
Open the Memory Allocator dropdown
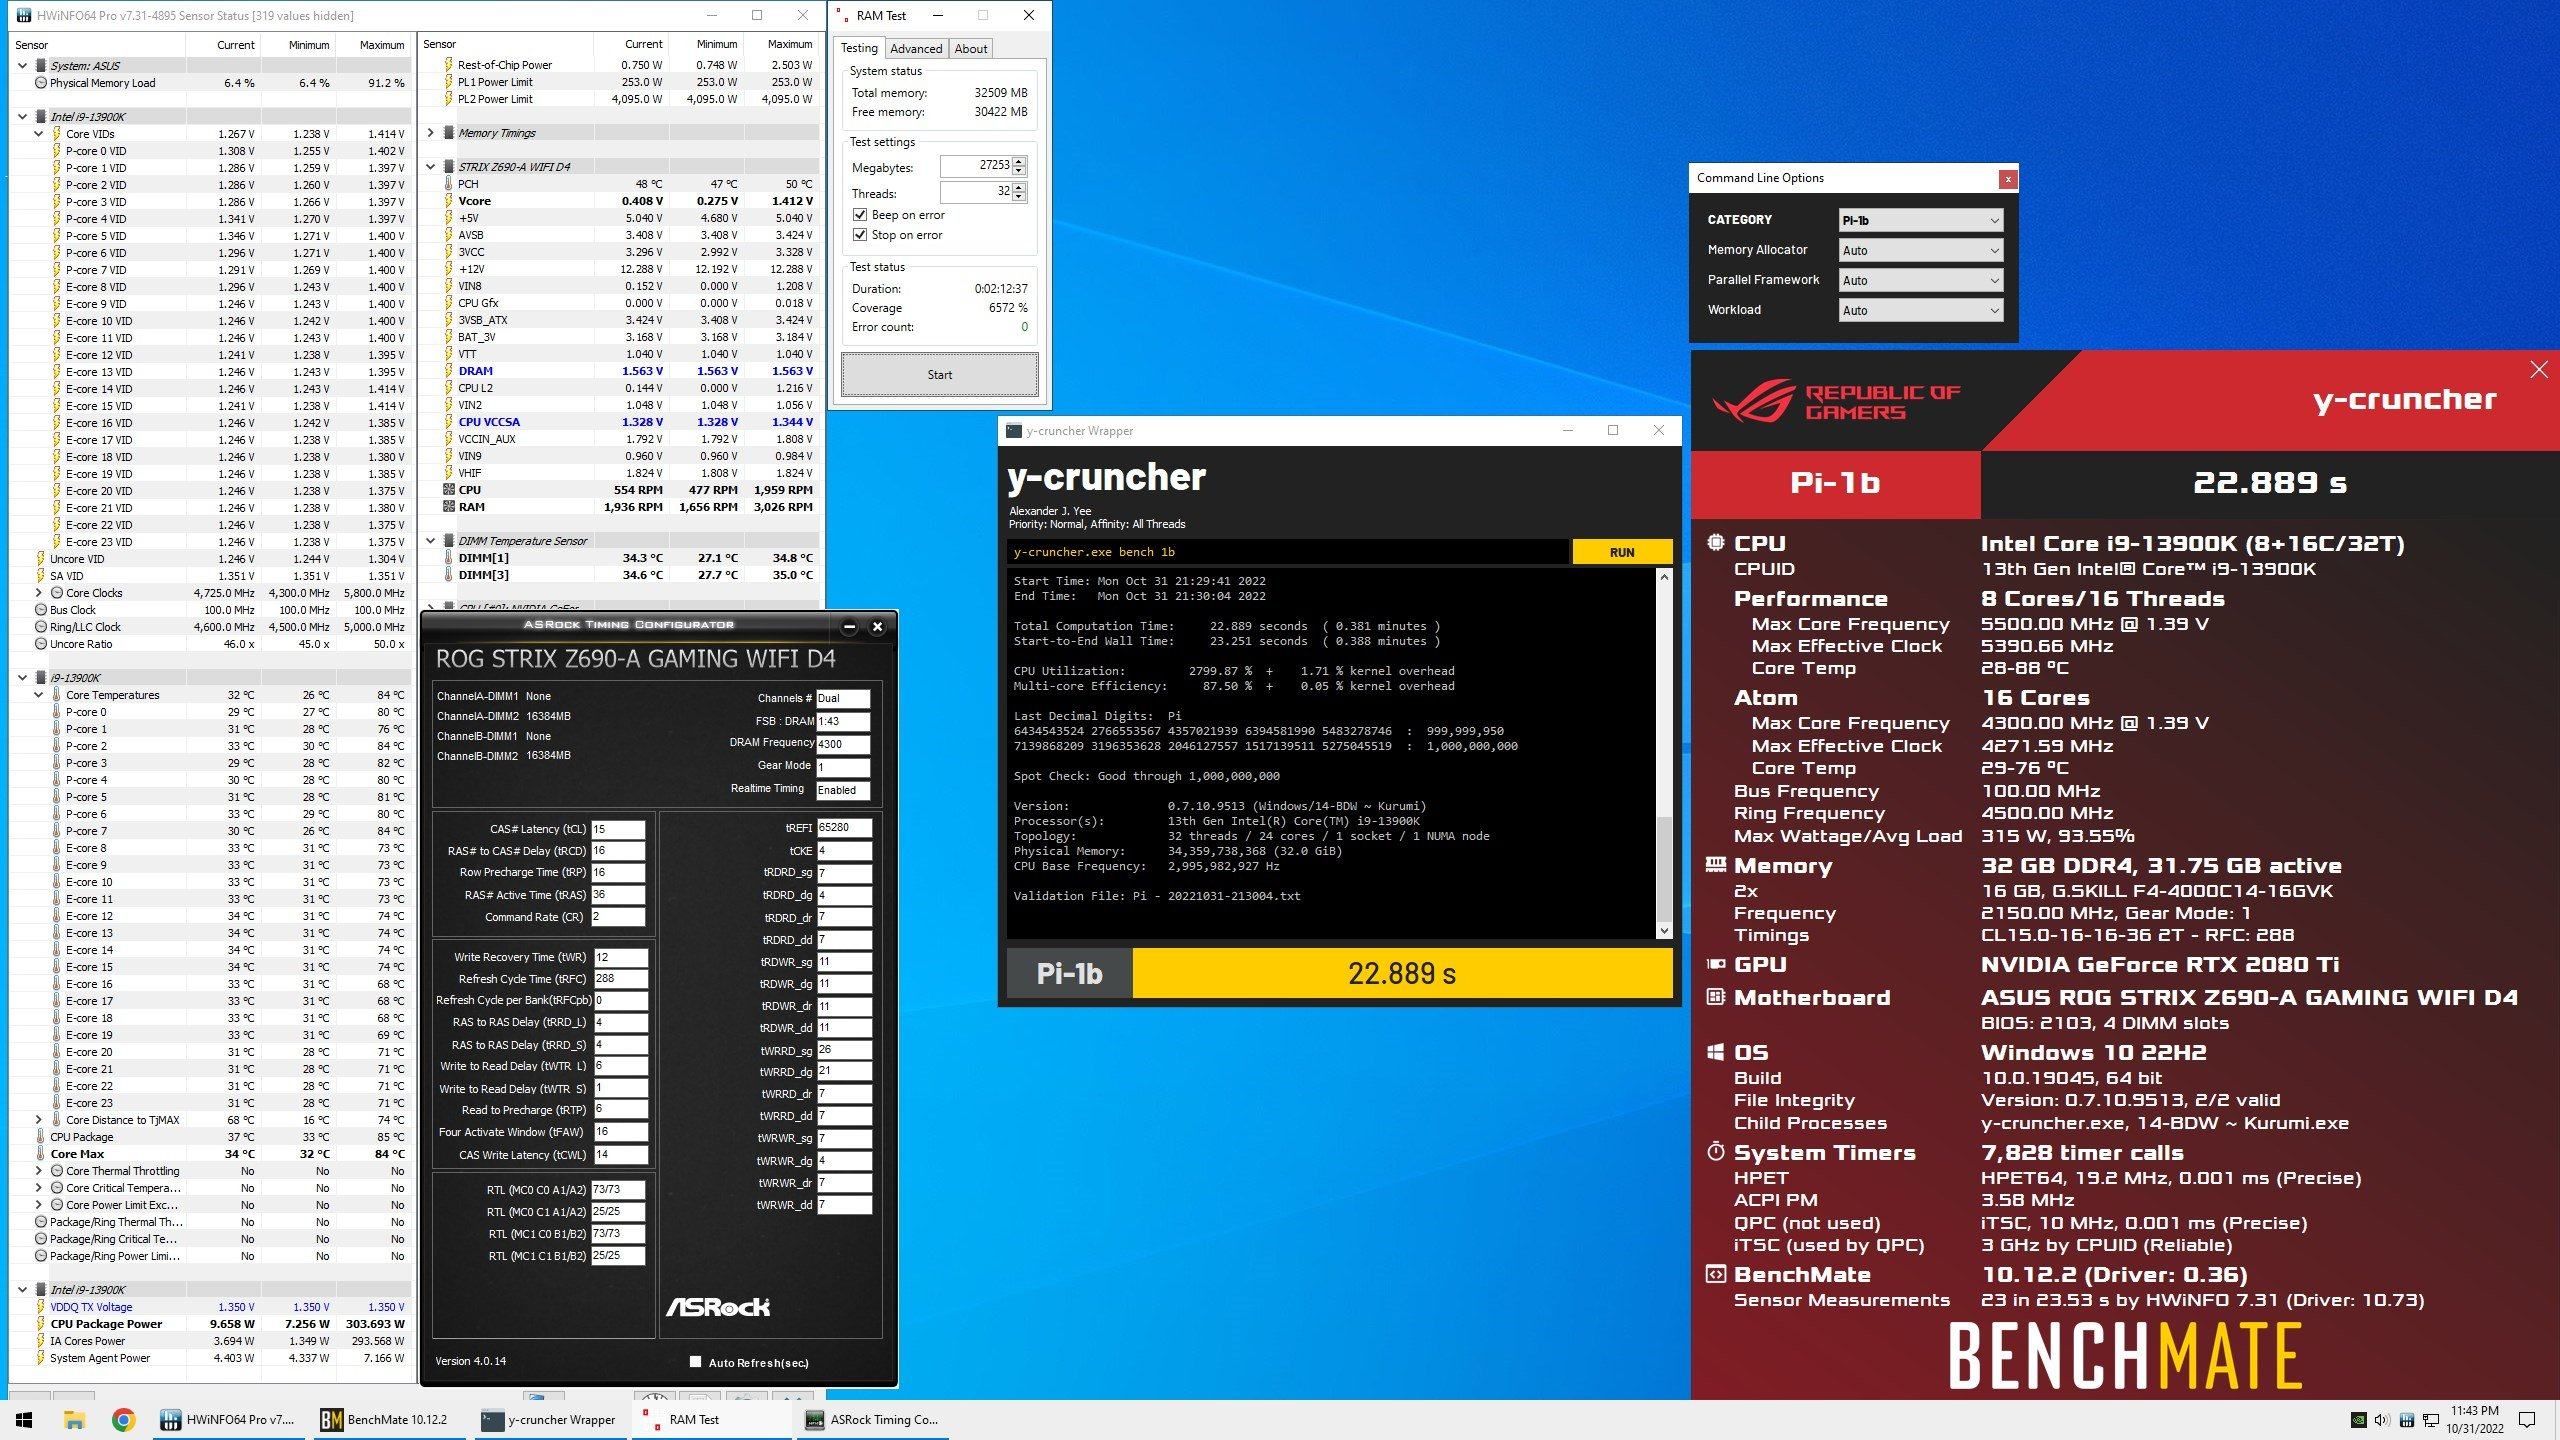tap(1920, 250)
